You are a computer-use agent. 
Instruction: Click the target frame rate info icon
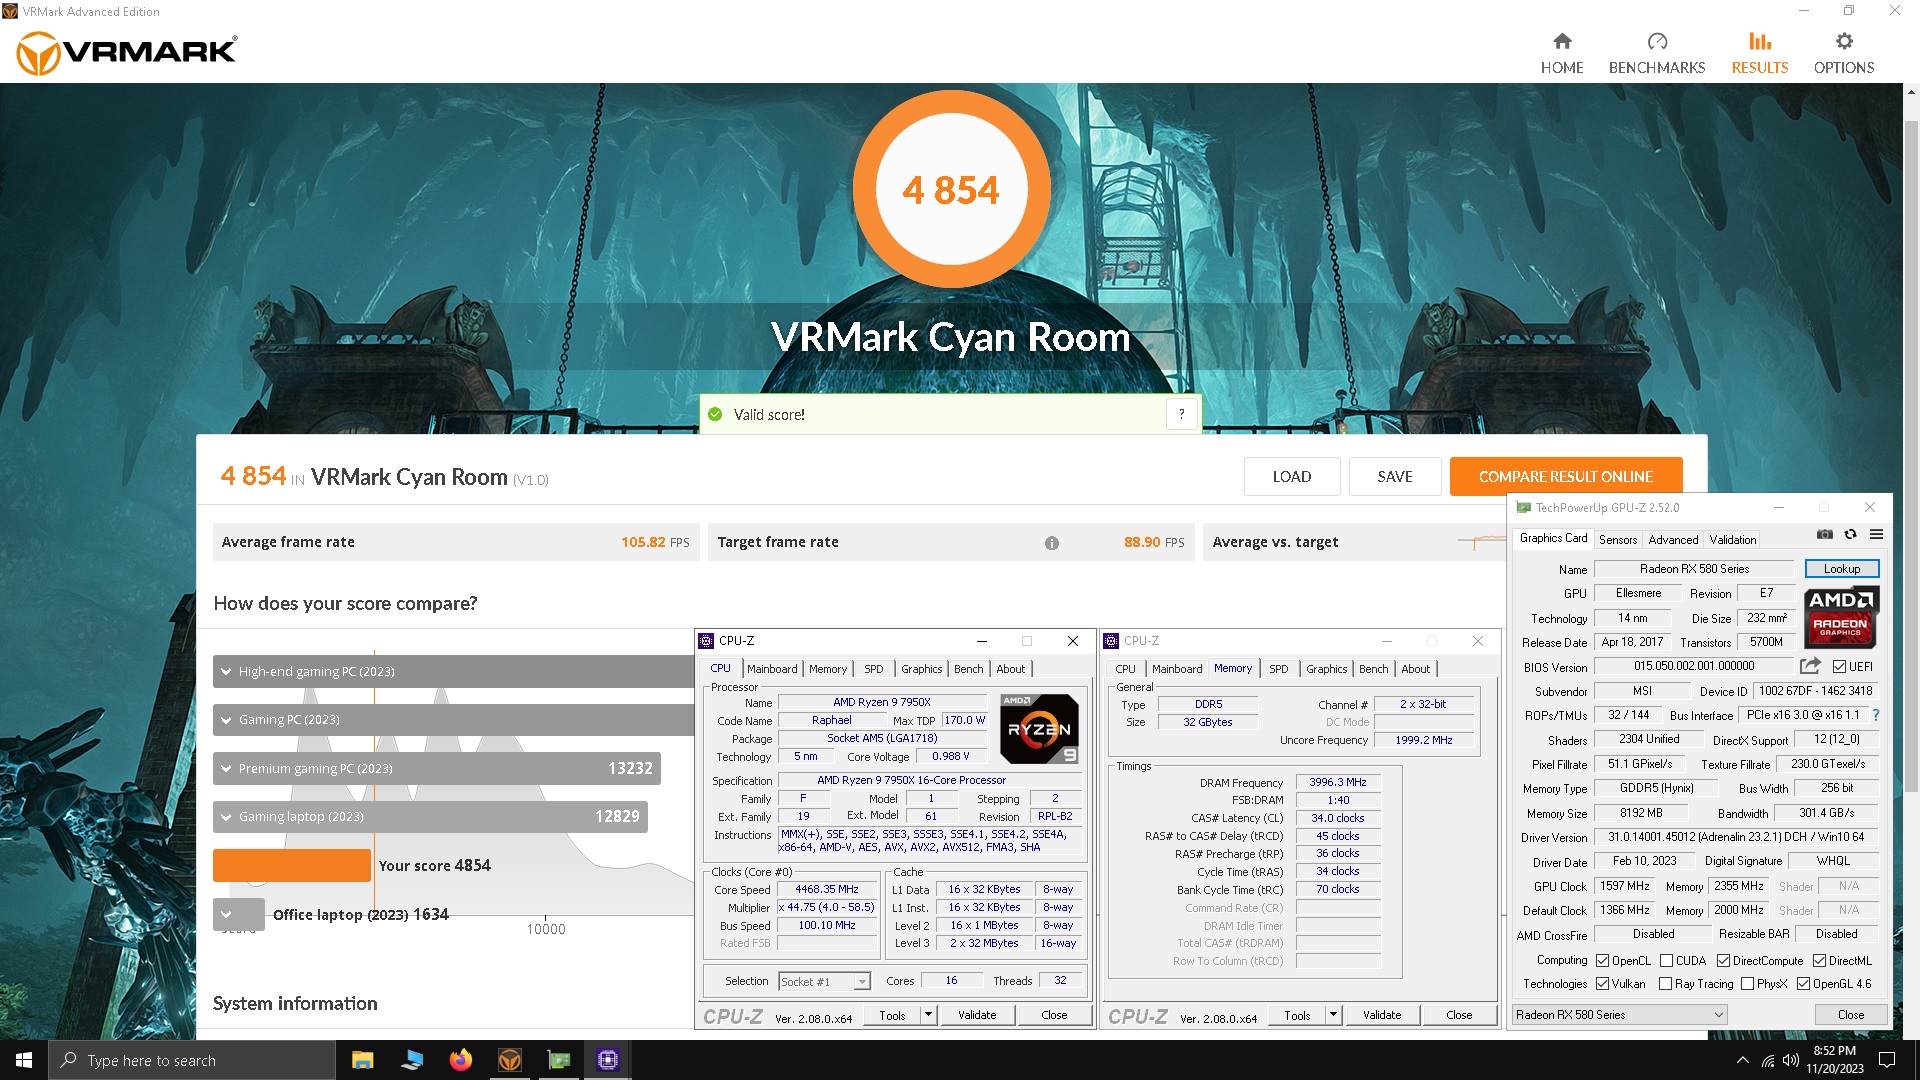pos(1051,543)
